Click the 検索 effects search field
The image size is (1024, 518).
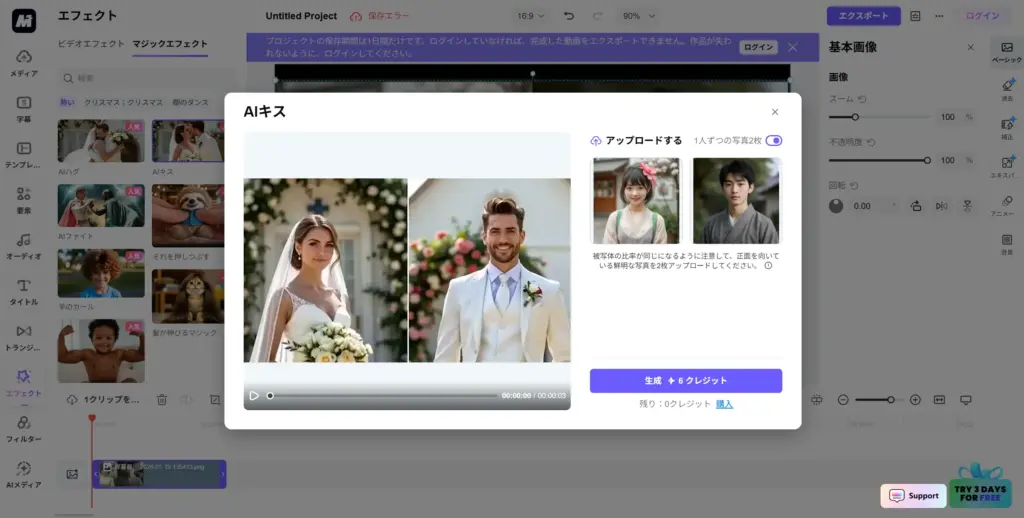click(x=146, y=78)
